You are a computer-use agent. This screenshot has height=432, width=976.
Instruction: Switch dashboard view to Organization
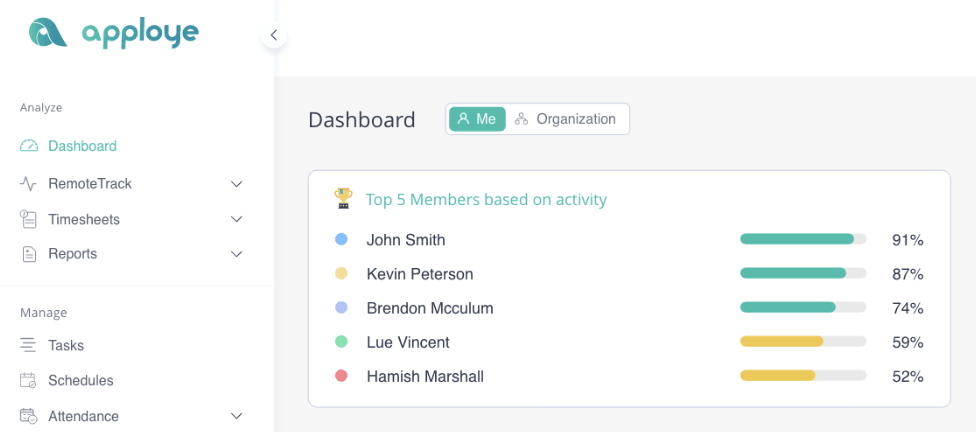(566, 119)
